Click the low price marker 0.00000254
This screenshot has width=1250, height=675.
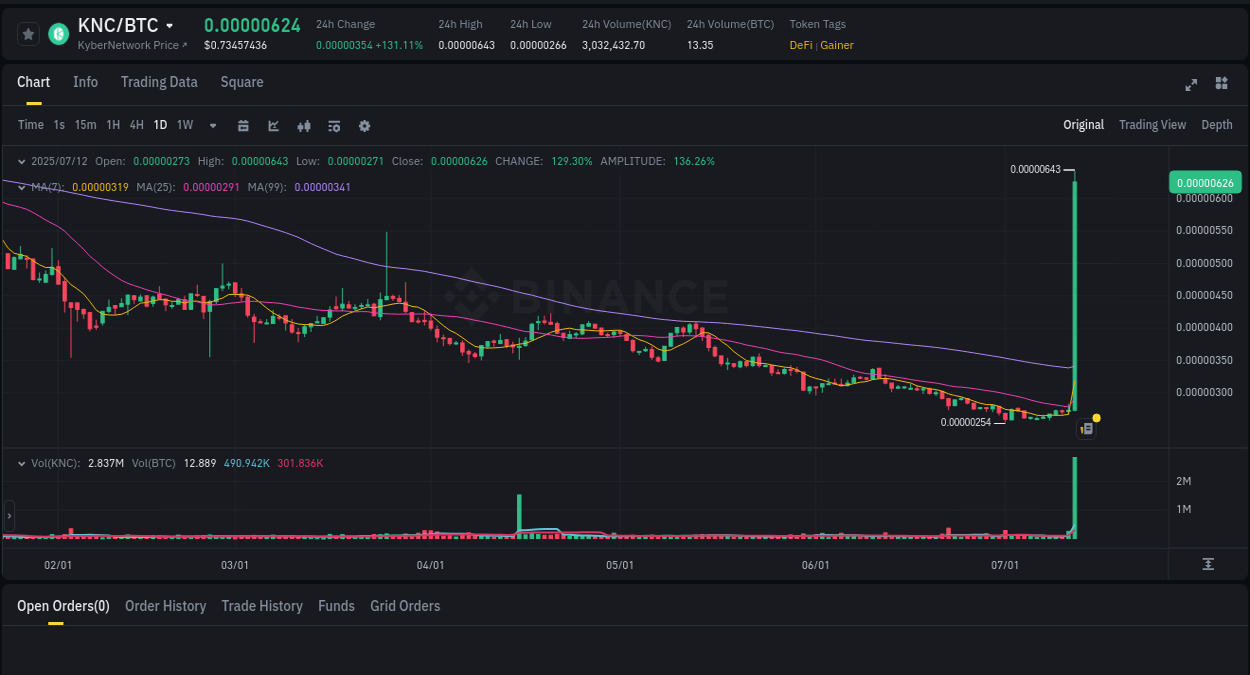[x=966, y=422]
